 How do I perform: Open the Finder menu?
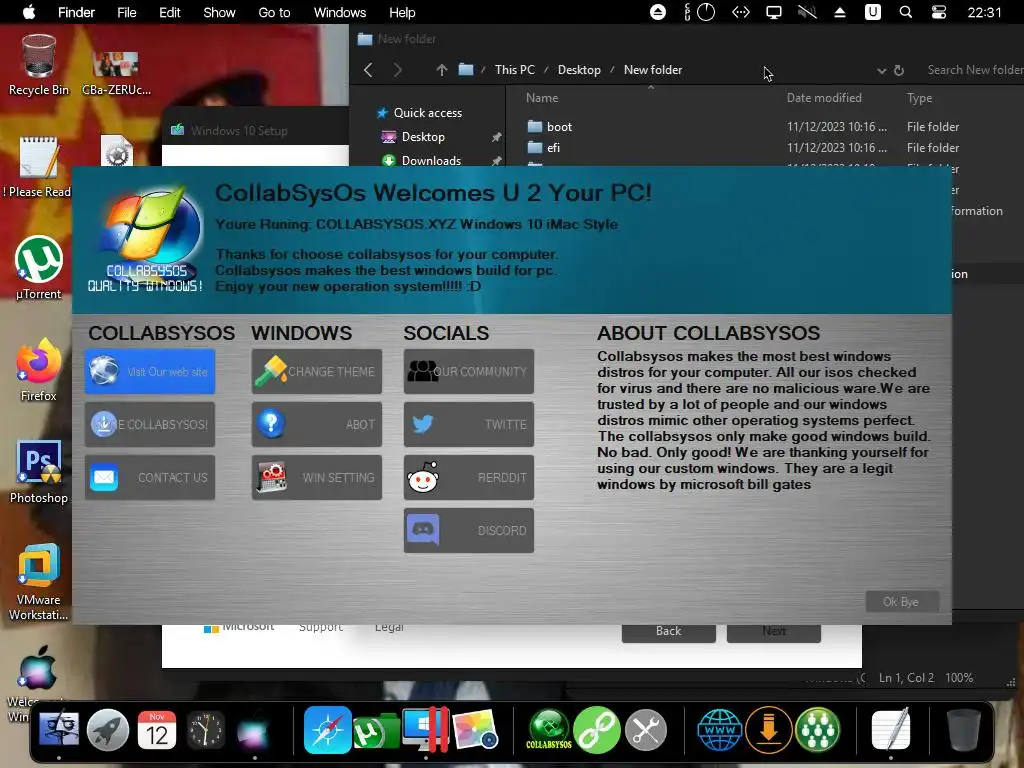[76, 12]
